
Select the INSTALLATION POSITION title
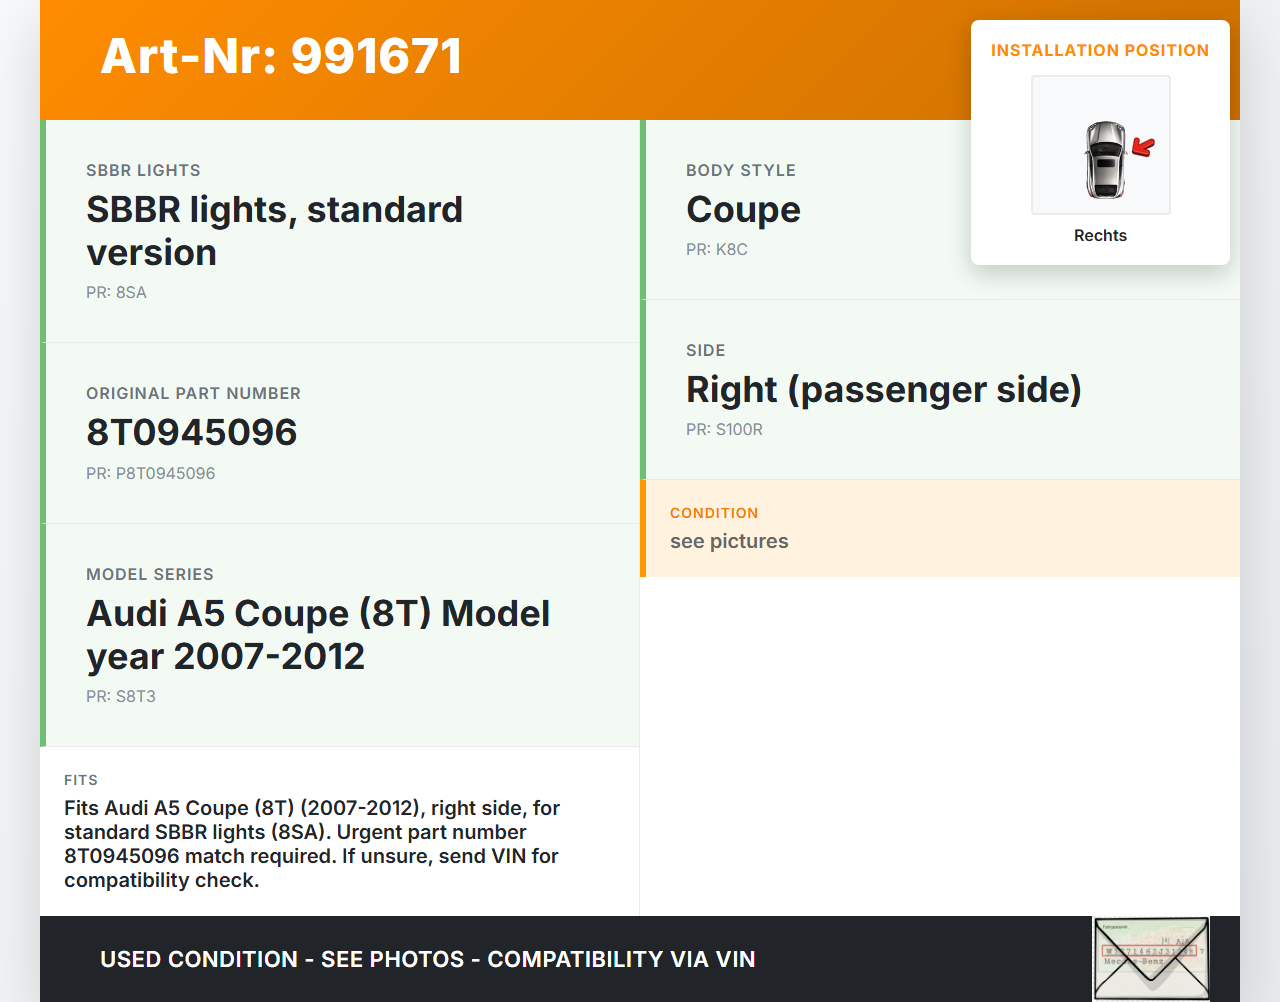click(x=1099, y=50)
